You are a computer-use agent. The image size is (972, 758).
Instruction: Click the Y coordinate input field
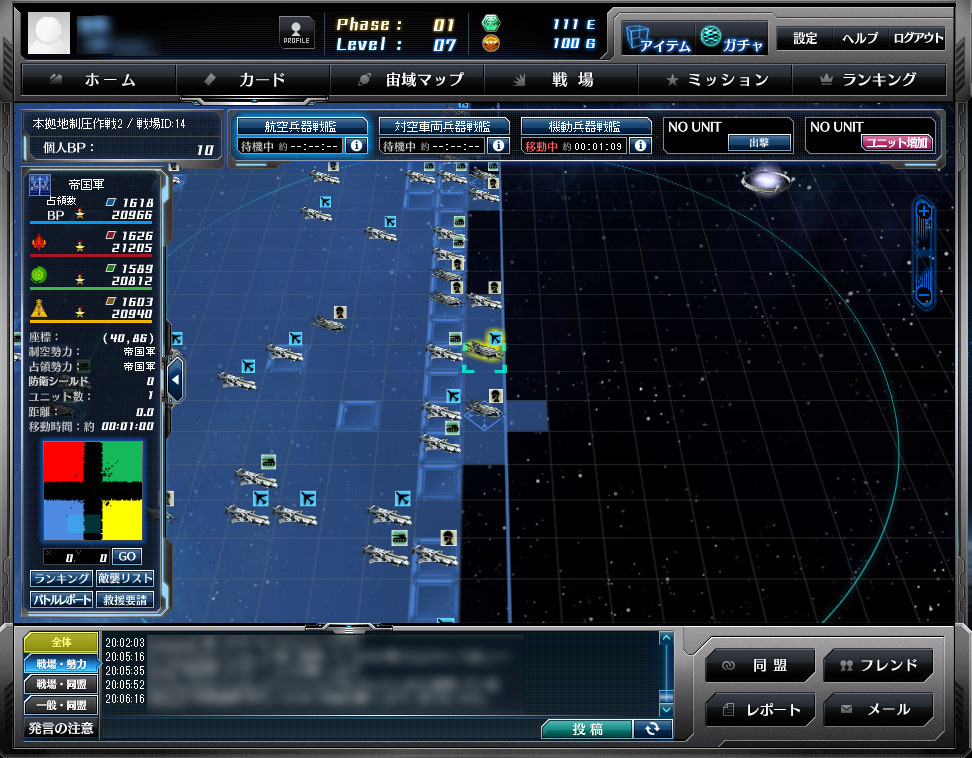tap(94, 557)
